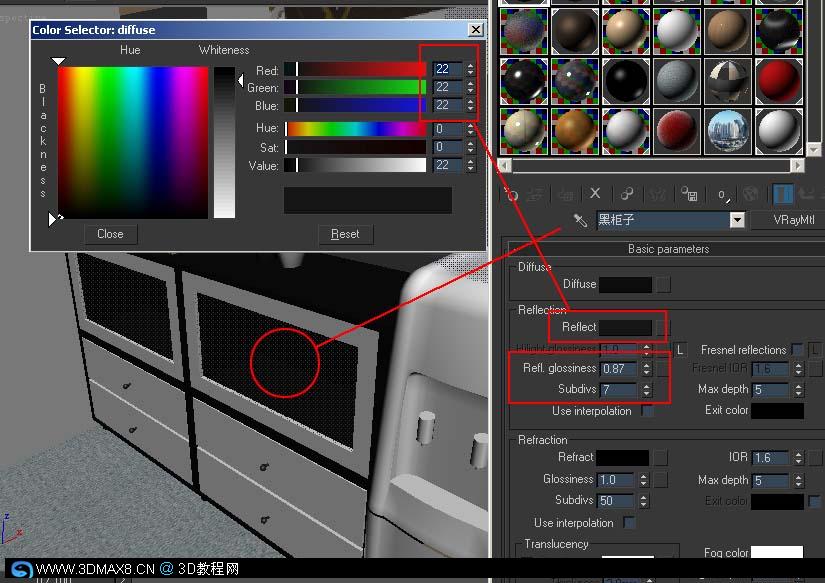The image size is (825, 583).
Task: Collapse the Basic parameters rollout
Action: coord(668,249)
